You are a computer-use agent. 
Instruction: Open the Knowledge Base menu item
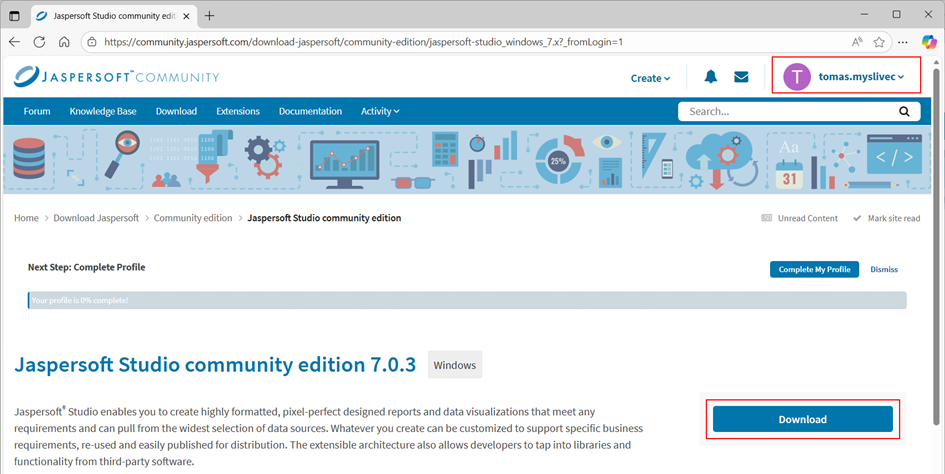click(x=103, y=111)
